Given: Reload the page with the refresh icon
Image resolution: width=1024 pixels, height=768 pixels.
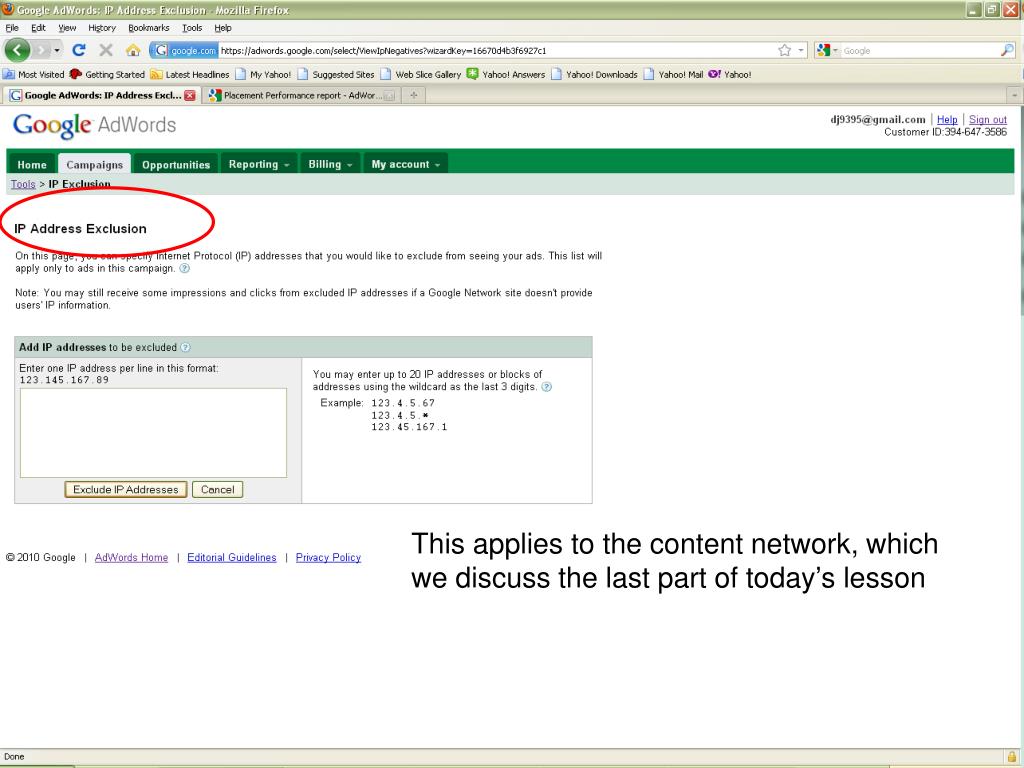Looking at the screenshot, I should tap(79, 50).
